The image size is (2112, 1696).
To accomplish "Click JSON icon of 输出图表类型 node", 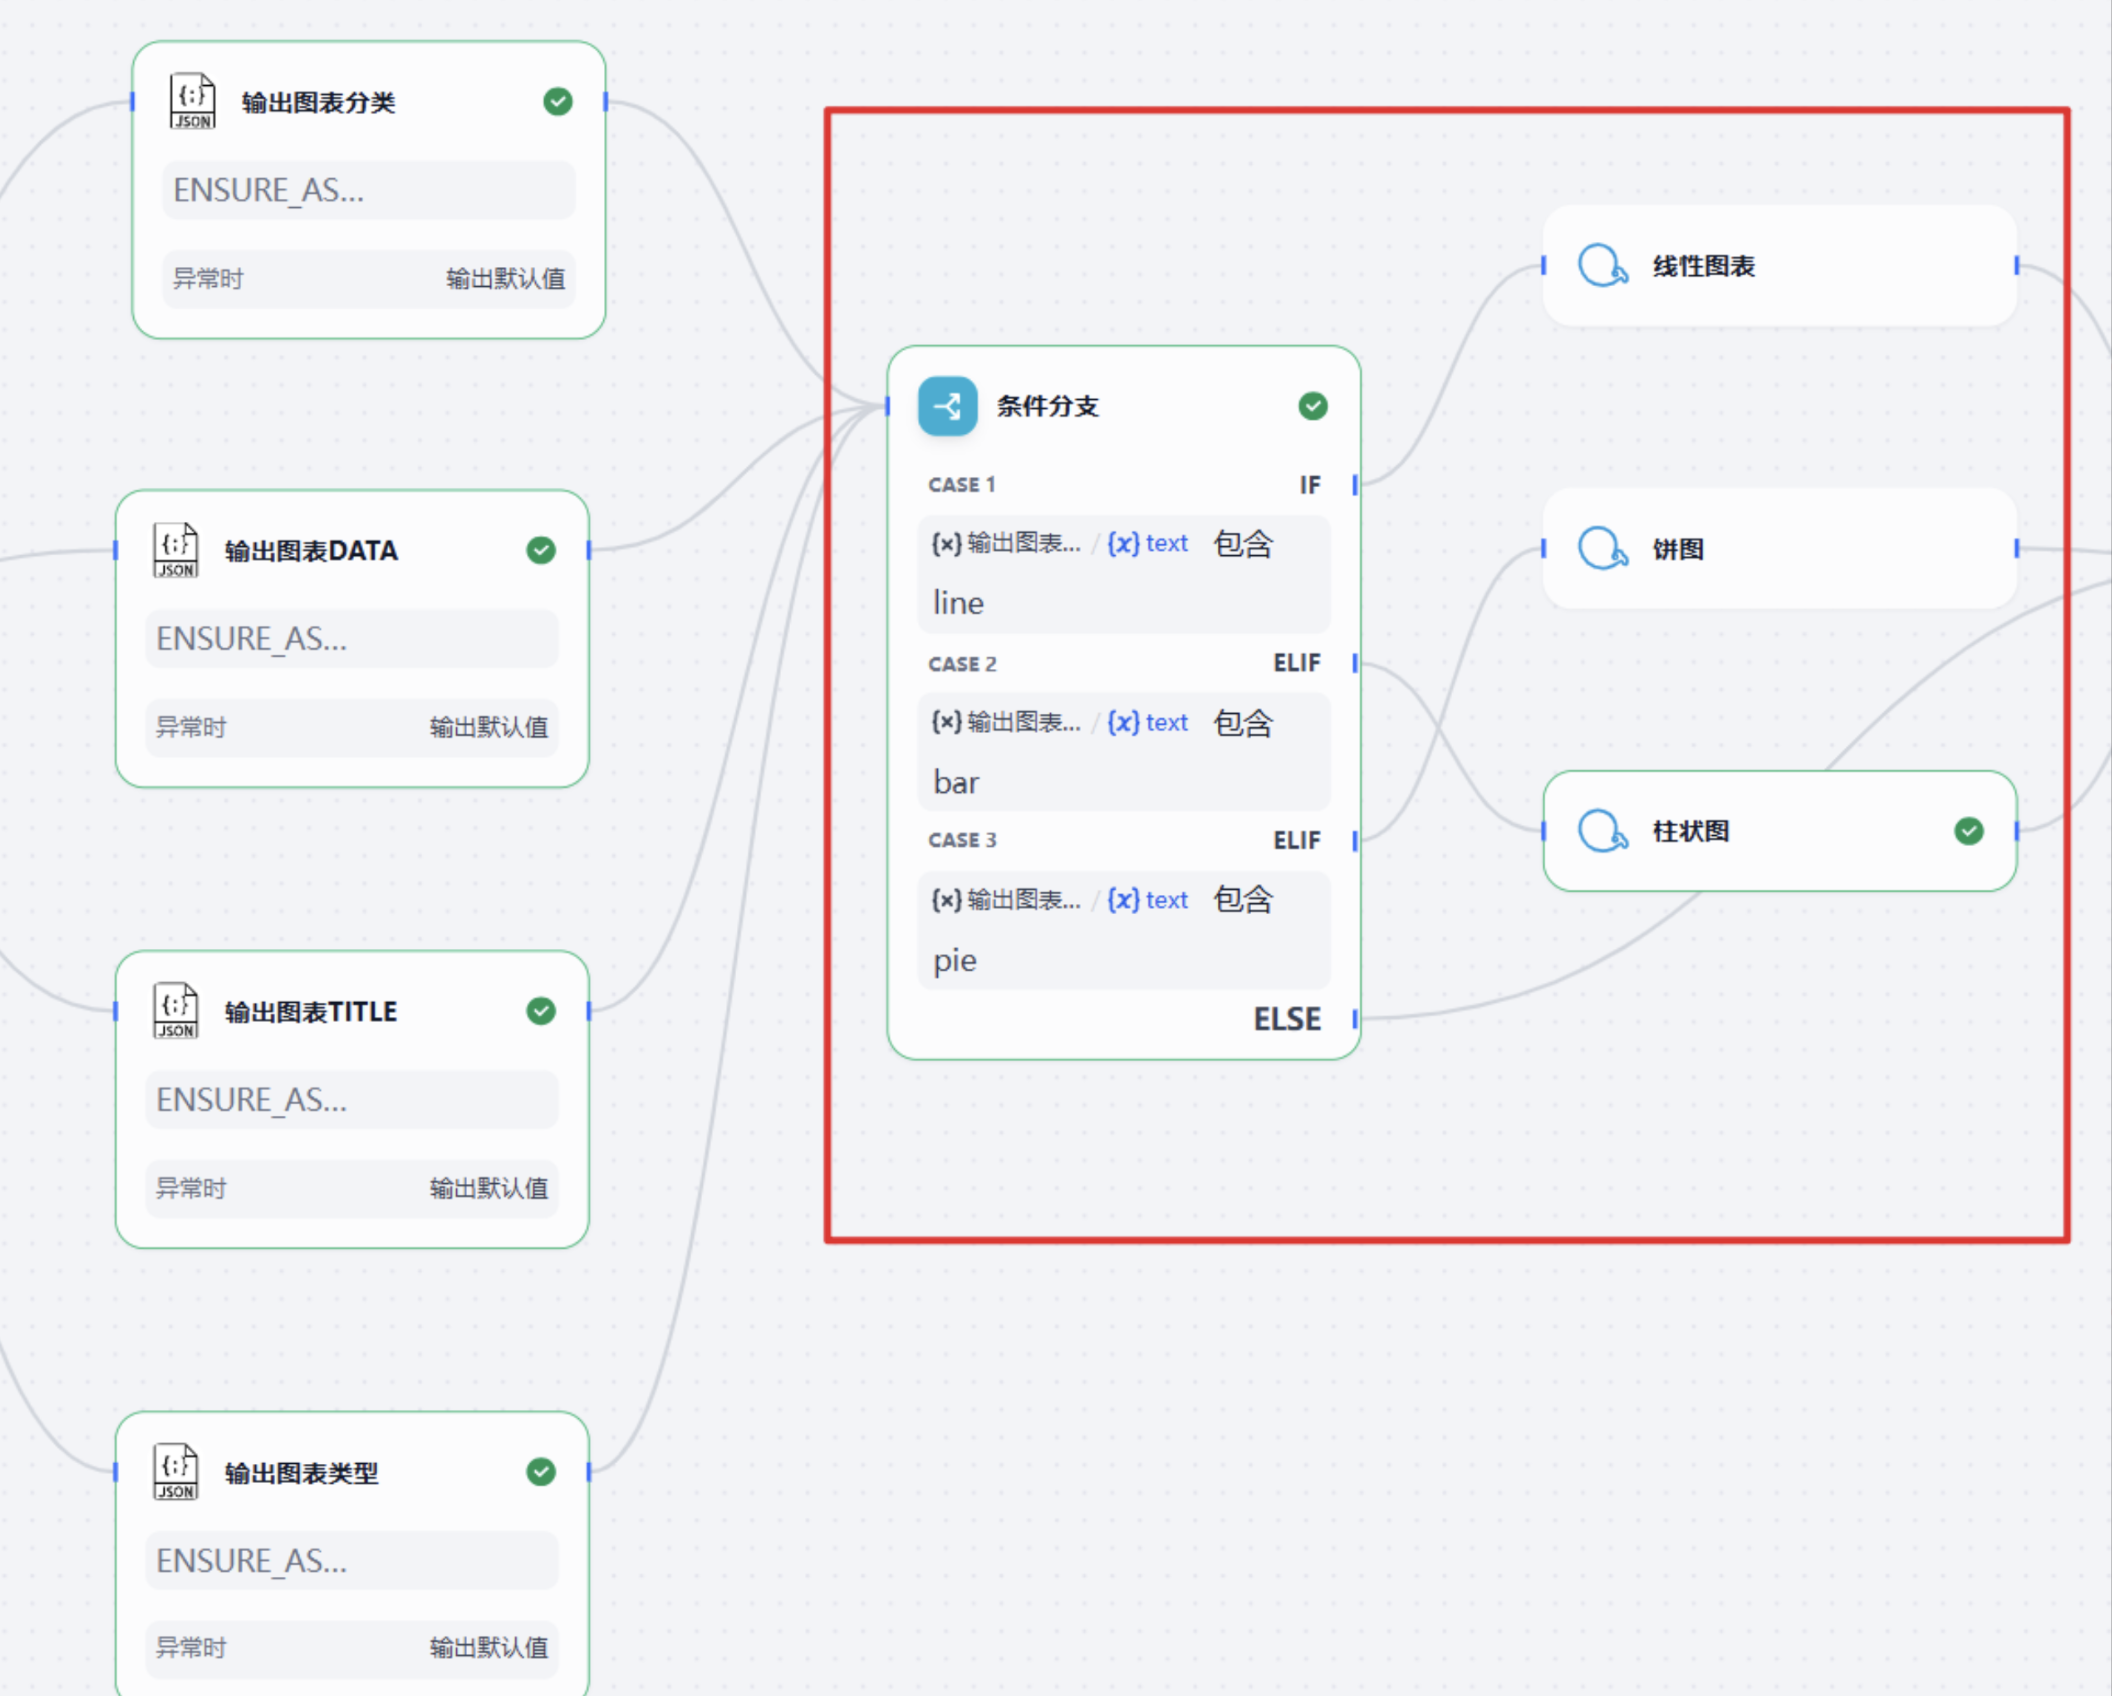I will 176,1471.
